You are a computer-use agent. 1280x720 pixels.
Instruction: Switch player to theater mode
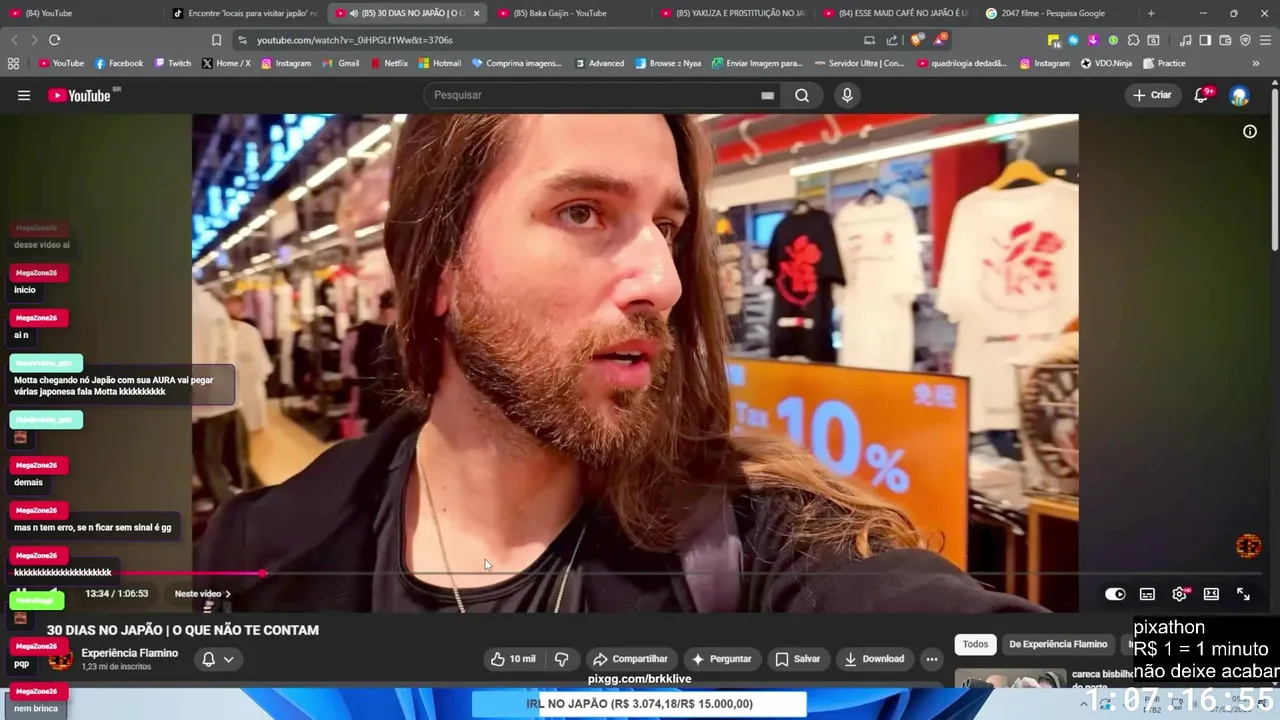click(x=1211, y=594)
